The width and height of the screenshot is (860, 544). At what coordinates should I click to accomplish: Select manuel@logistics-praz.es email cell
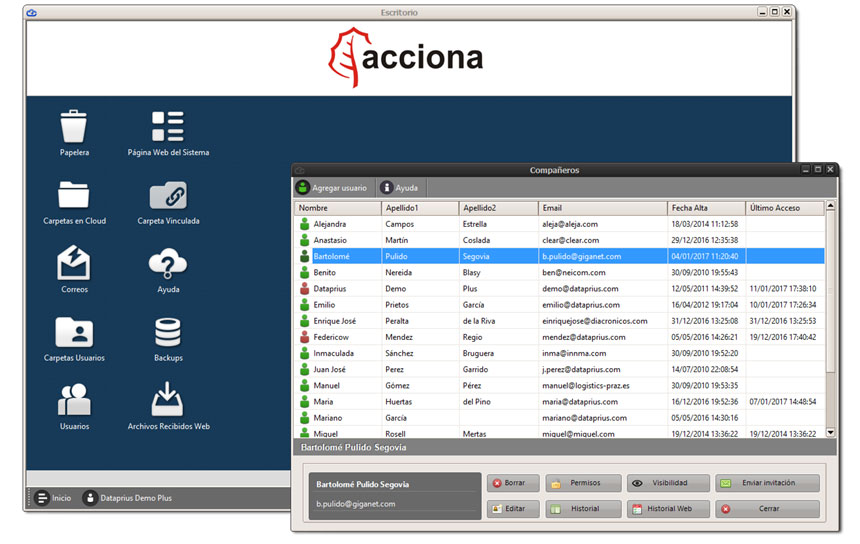[586, 386]
